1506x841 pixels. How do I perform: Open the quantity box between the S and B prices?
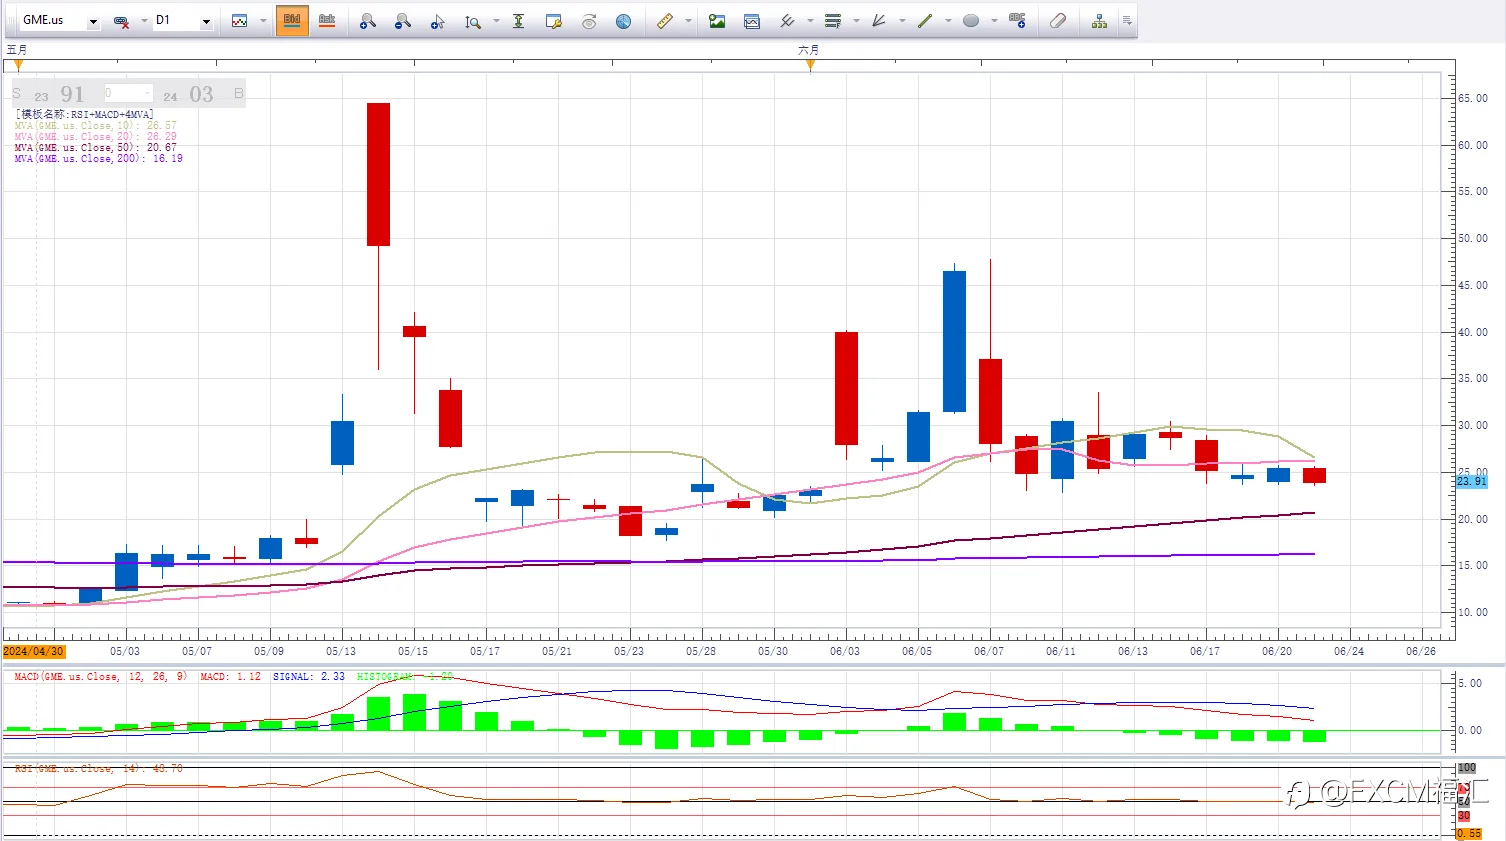click(128, 93)
